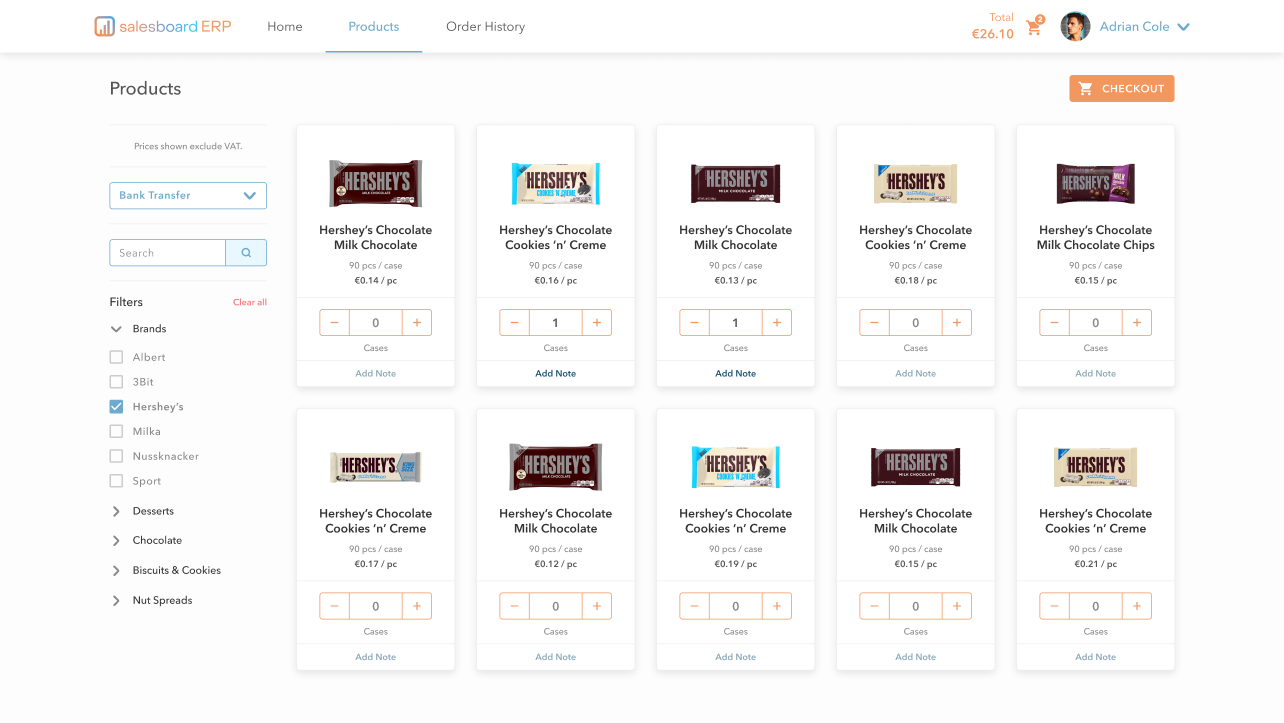Remove a case of €0.19 Cookies 'n' Creme
The width and height of the screenshot is (1284, 723).
pos(695,606)
